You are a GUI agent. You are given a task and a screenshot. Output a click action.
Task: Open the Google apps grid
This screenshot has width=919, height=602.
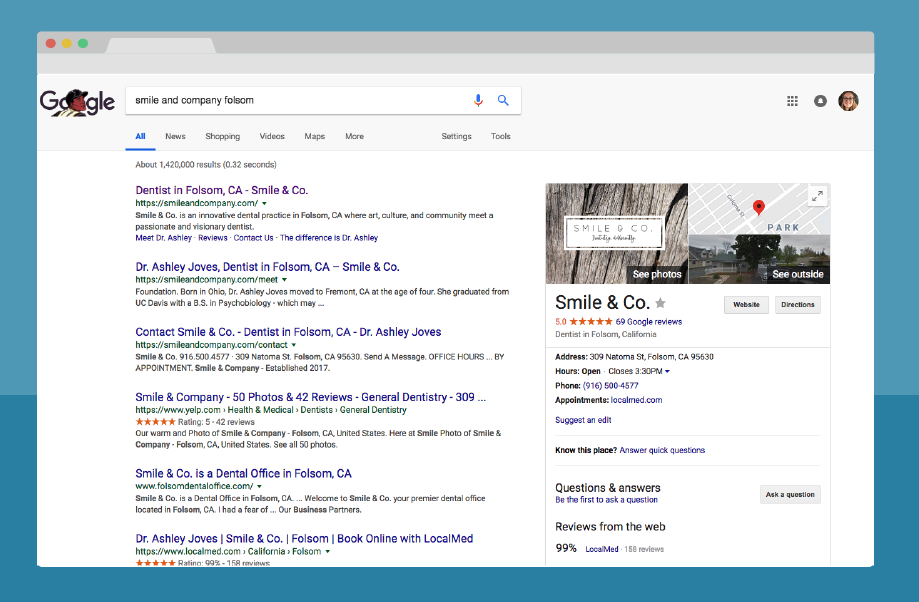click(x=792, y=101)
